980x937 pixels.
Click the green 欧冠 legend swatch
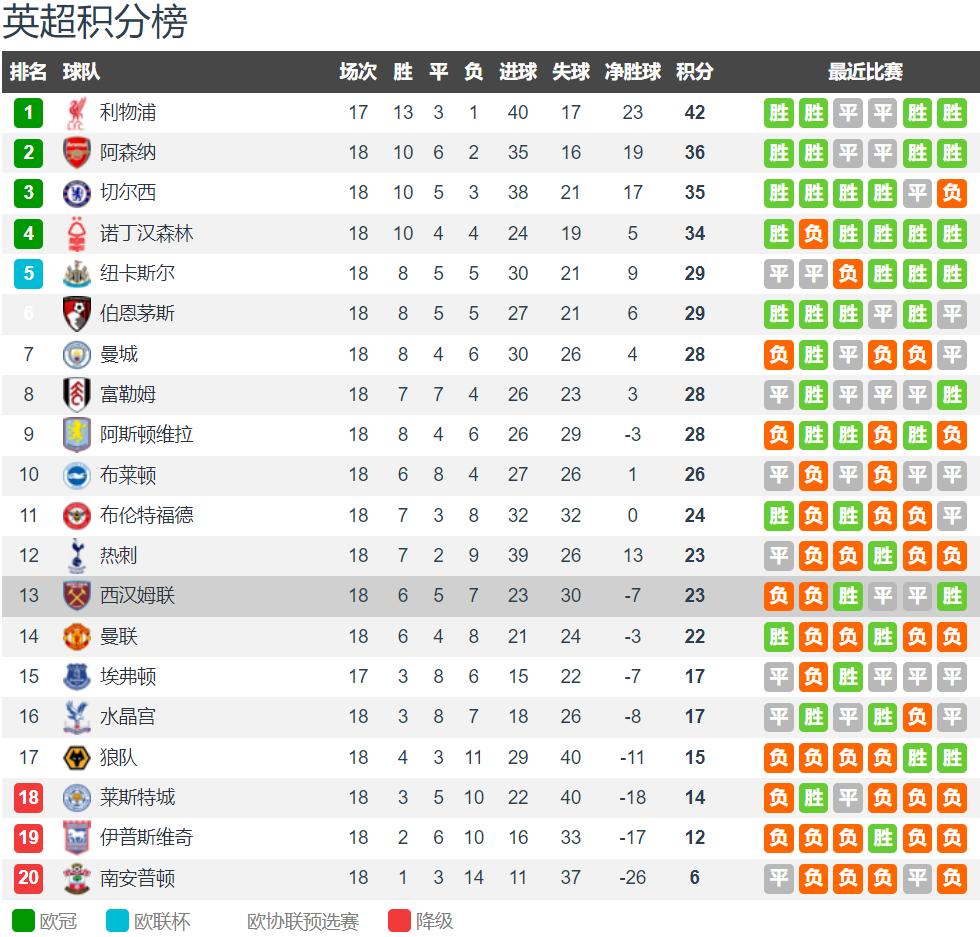pyautogui.click(x=23, y=921)
